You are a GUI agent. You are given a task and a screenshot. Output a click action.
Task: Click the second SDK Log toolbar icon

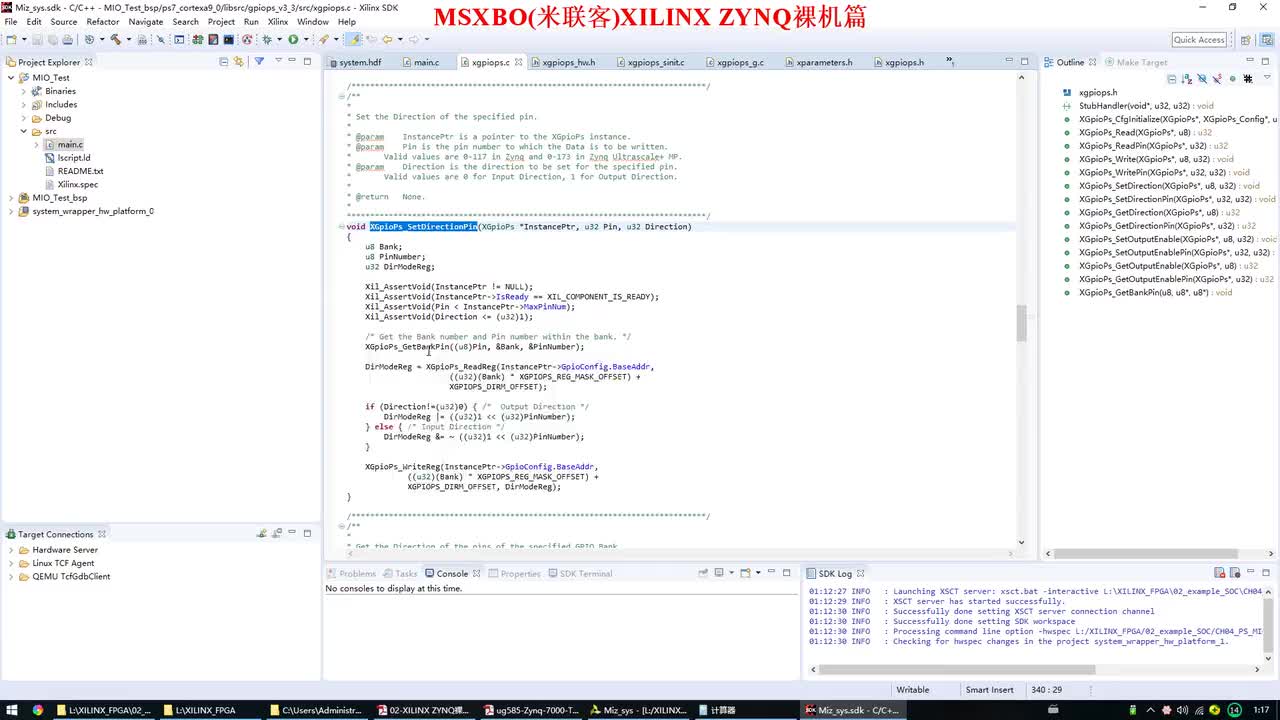pos(1235,573)
